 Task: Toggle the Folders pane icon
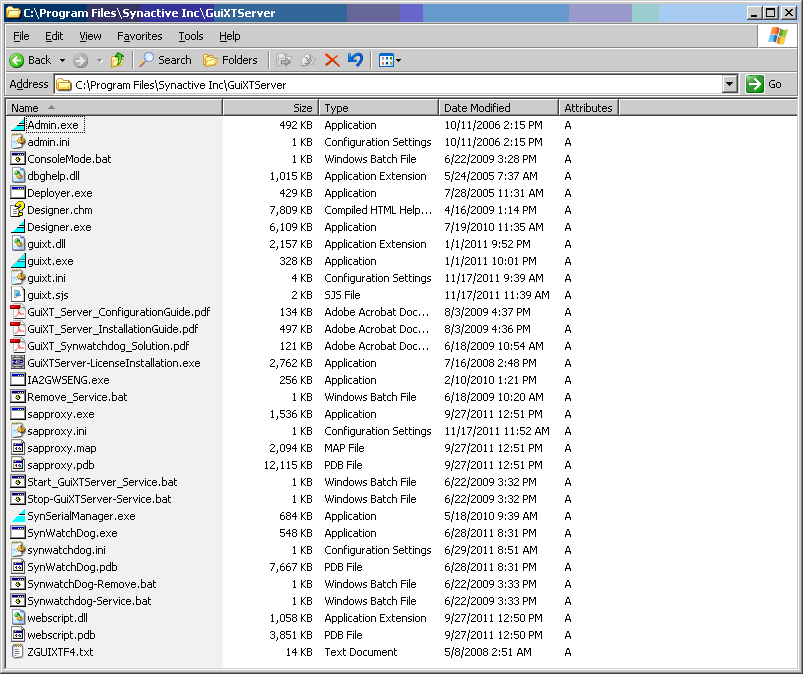coord(210,60)
